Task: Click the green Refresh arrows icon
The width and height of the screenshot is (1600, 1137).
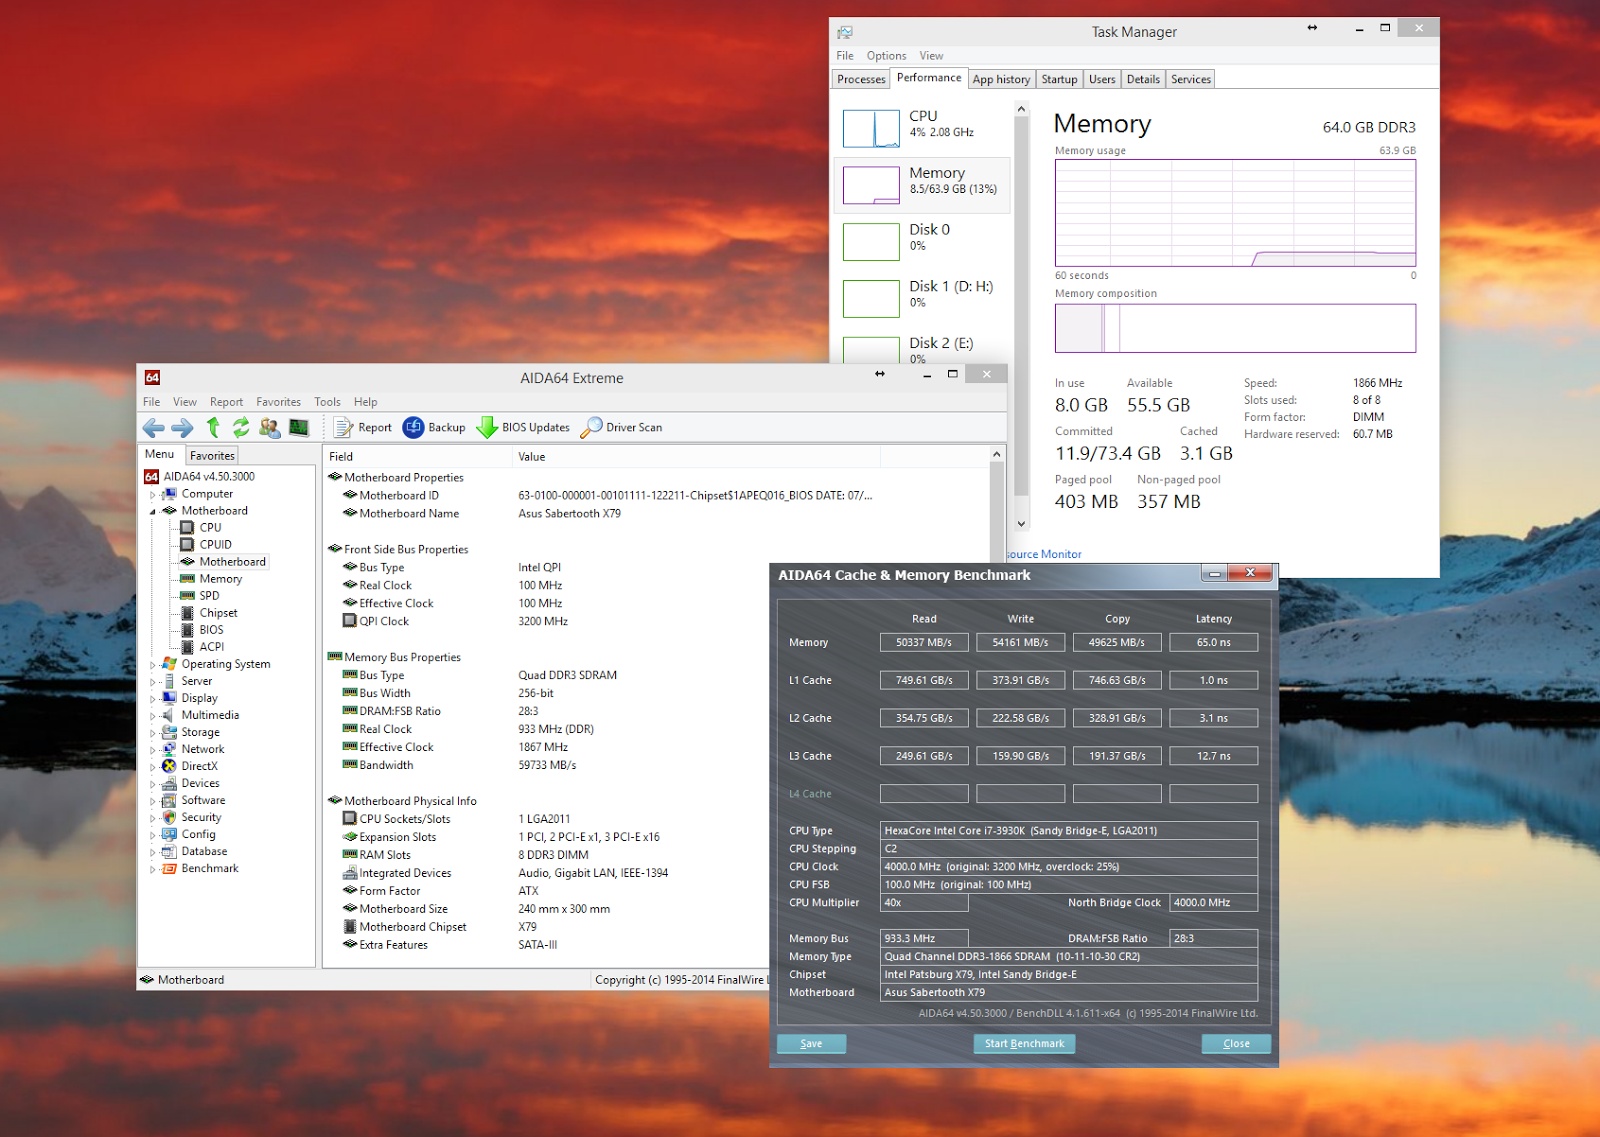Action: click(241, 428)
